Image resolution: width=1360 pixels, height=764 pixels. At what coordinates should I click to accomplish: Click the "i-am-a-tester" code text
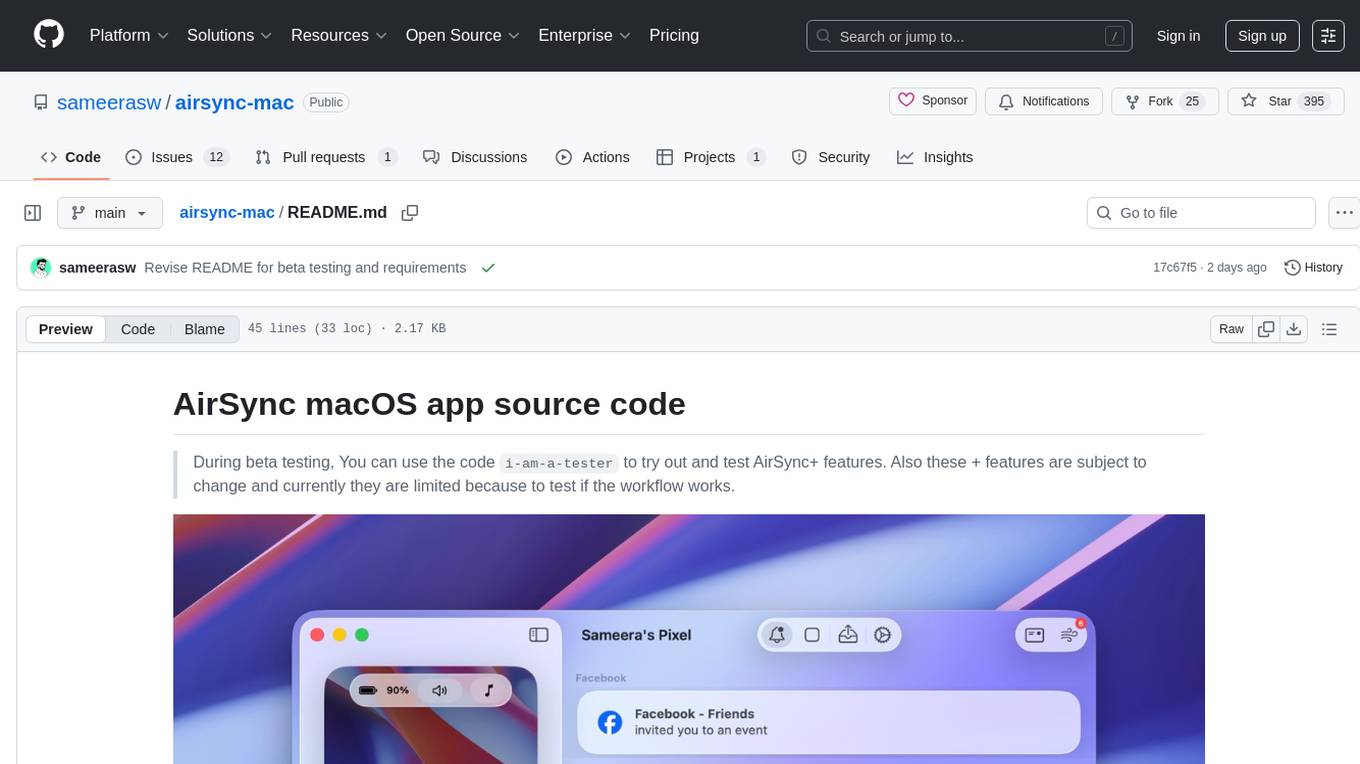point(559,463)
